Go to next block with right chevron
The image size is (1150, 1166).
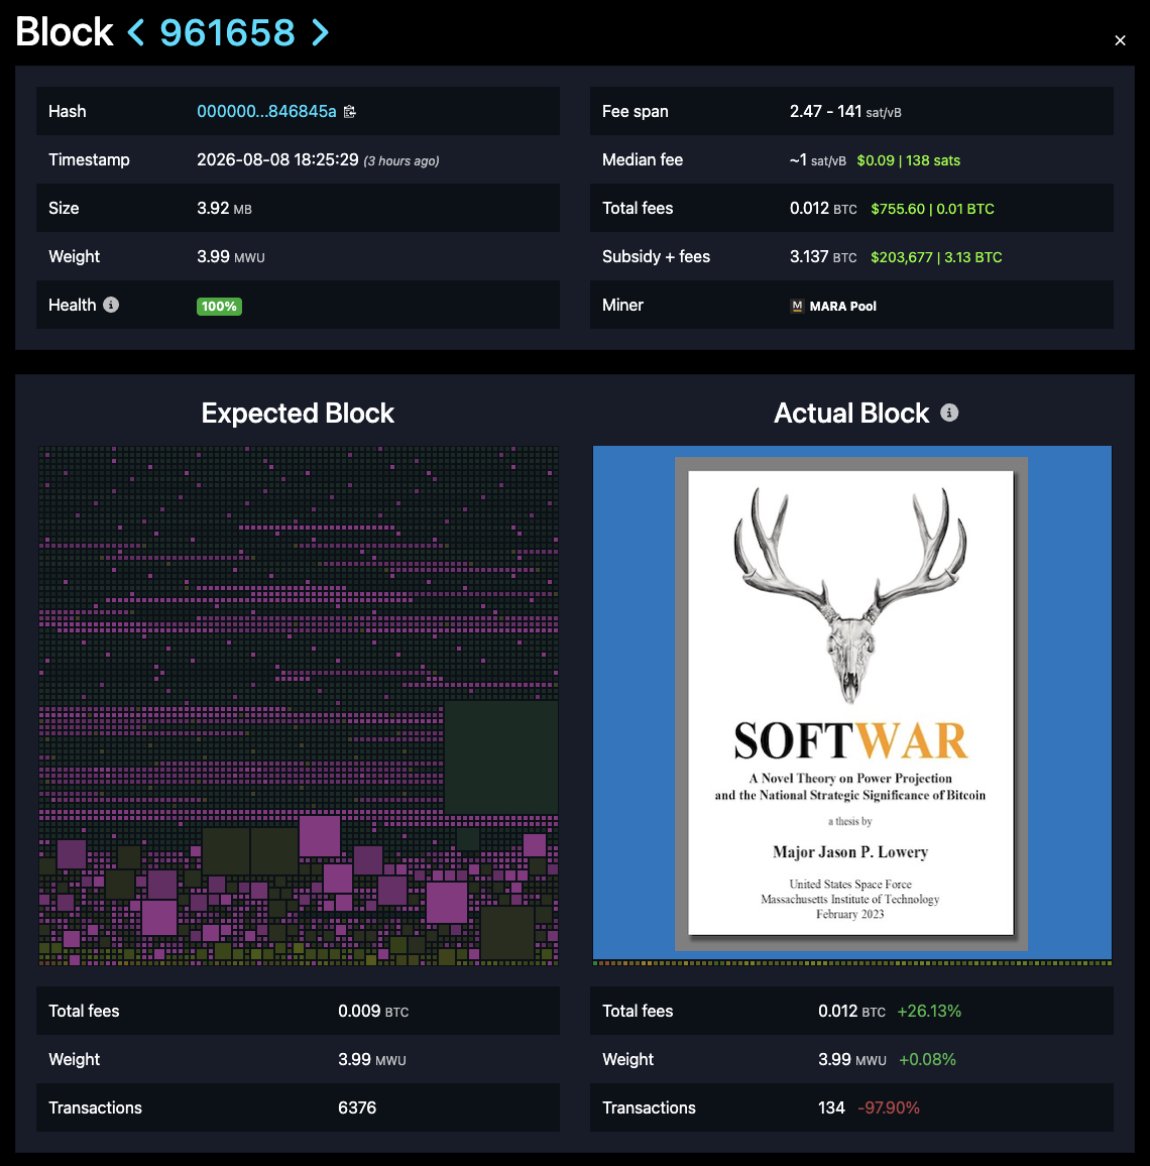click(x=320, y=32)
